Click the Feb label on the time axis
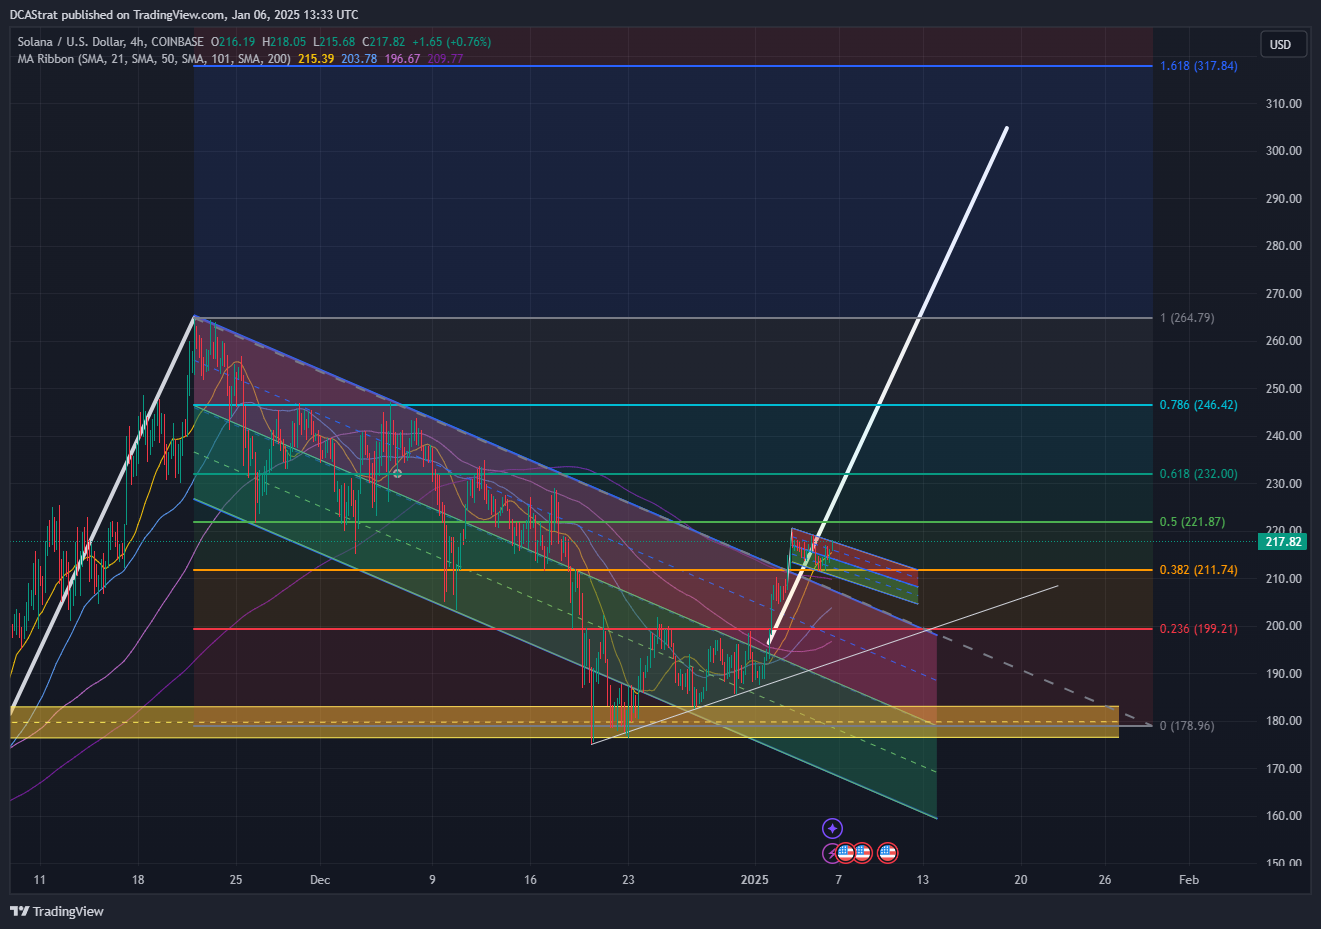Image resolution: width=1321 pixels, height=929 pixels. coord(1189,880)
